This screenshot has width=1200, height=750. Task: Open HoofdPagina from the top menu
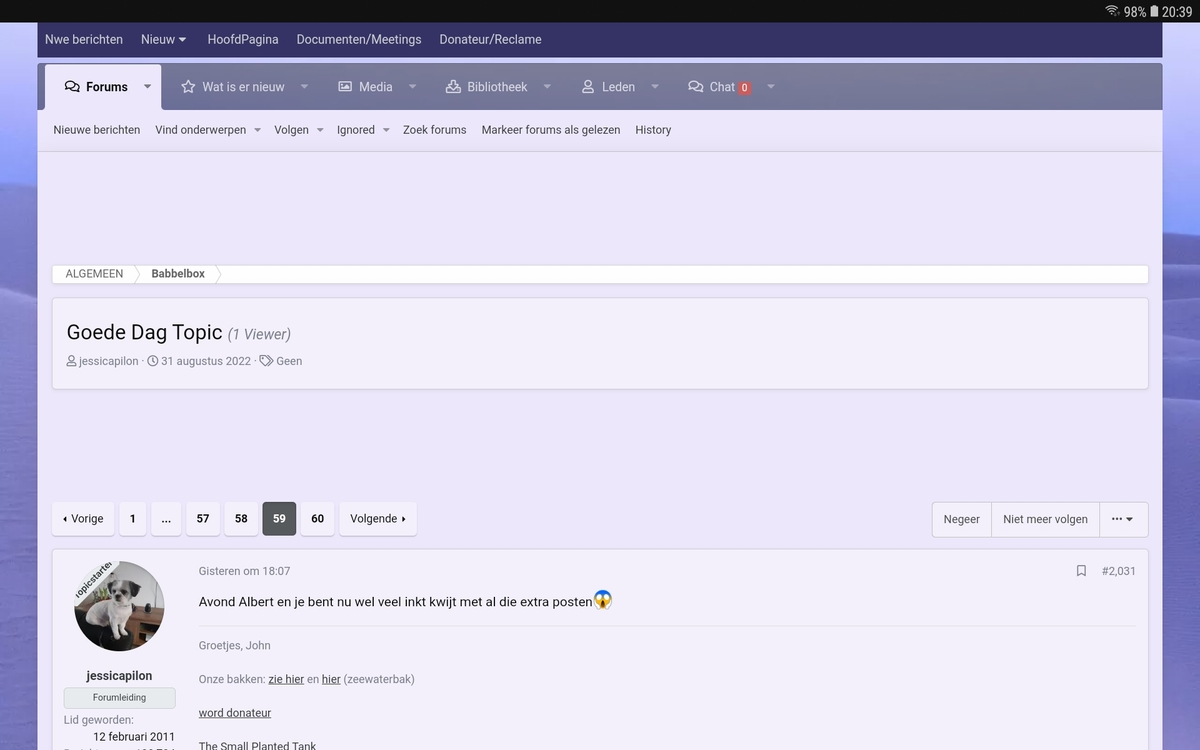(x=243, y=39)
